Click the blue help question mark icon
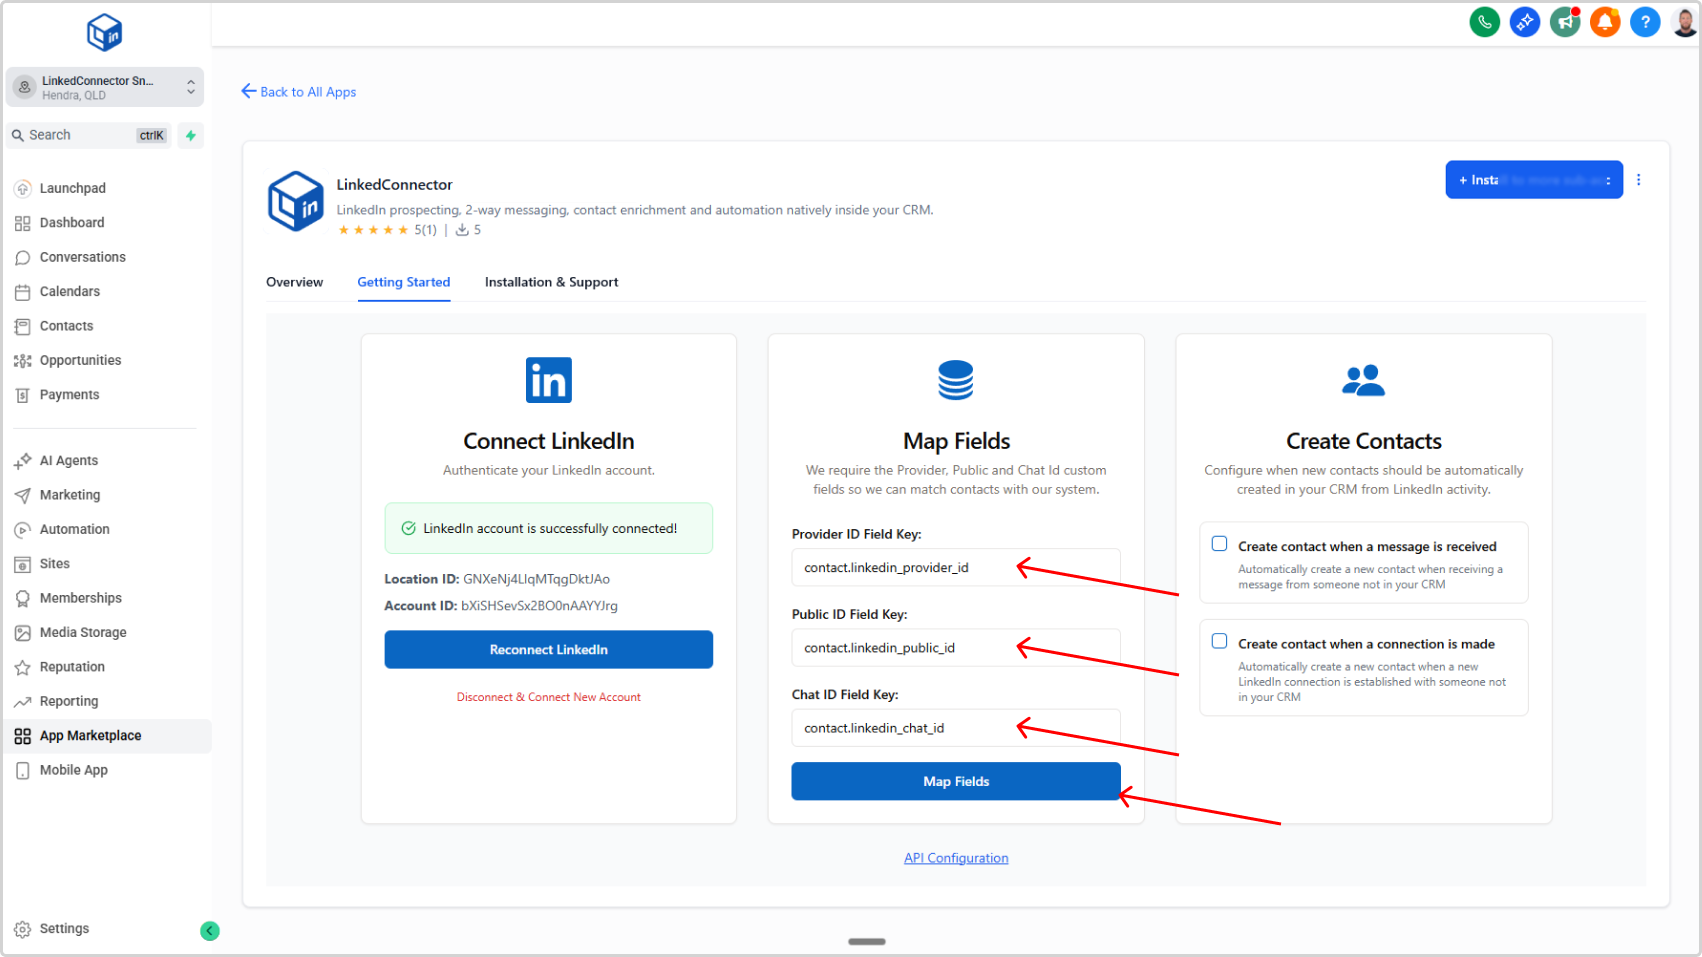 (1644, 21)
